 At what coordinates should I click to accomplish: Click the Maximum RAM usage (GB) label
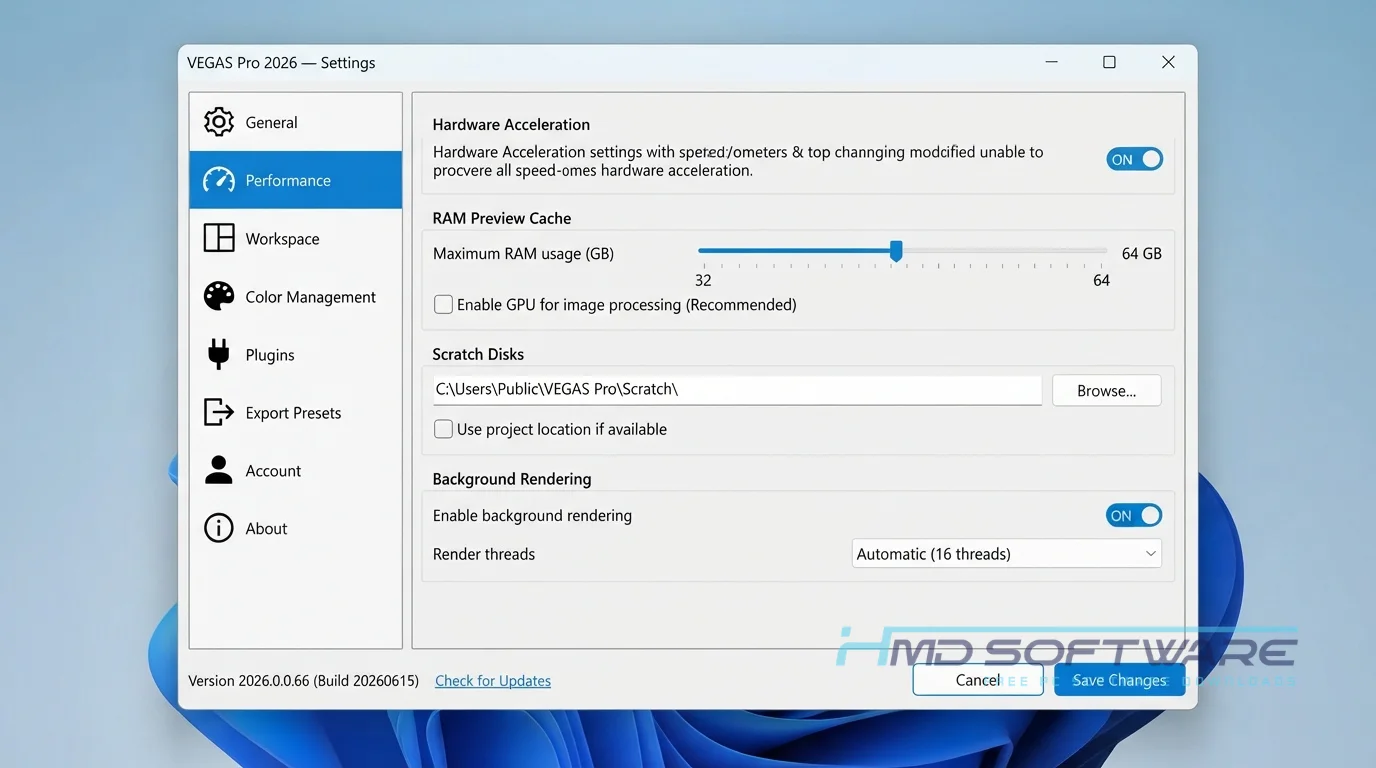(x=523, y=254)
